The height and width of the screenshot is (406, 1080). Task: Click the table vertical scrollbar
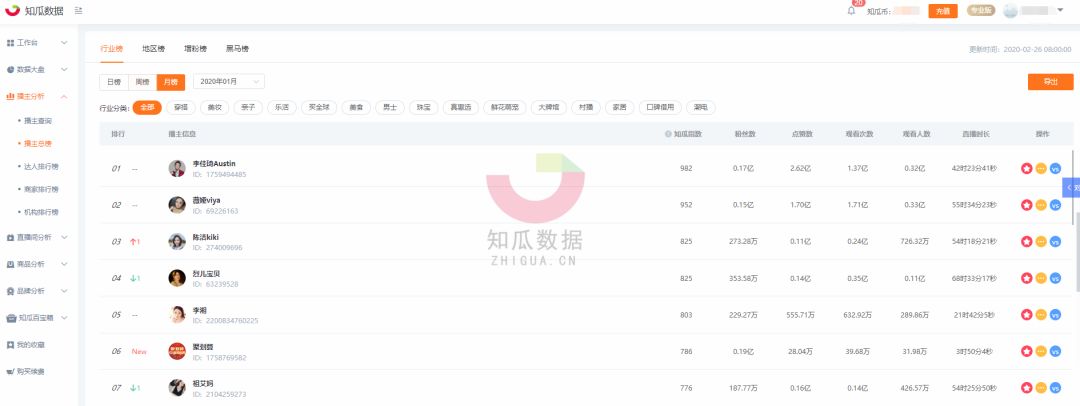point(1071,186)
